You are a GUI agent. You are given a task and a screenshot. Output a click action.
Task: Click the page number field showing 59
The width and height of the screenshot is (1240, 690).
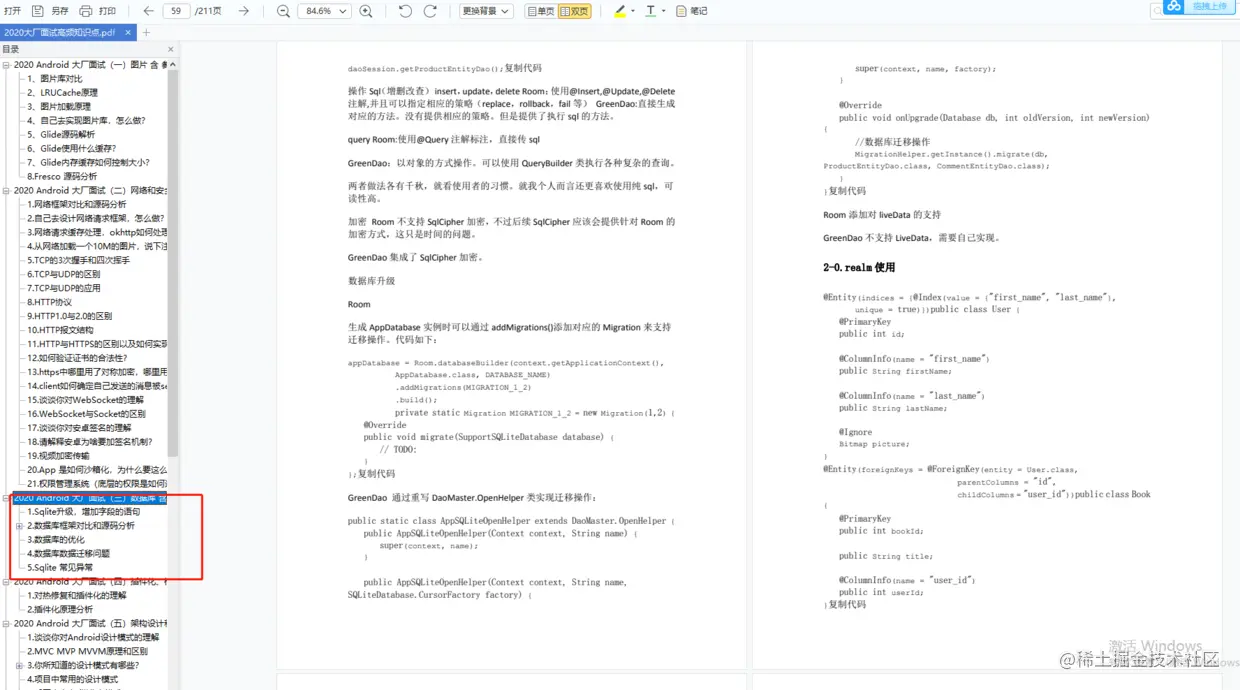pos(177,11)
